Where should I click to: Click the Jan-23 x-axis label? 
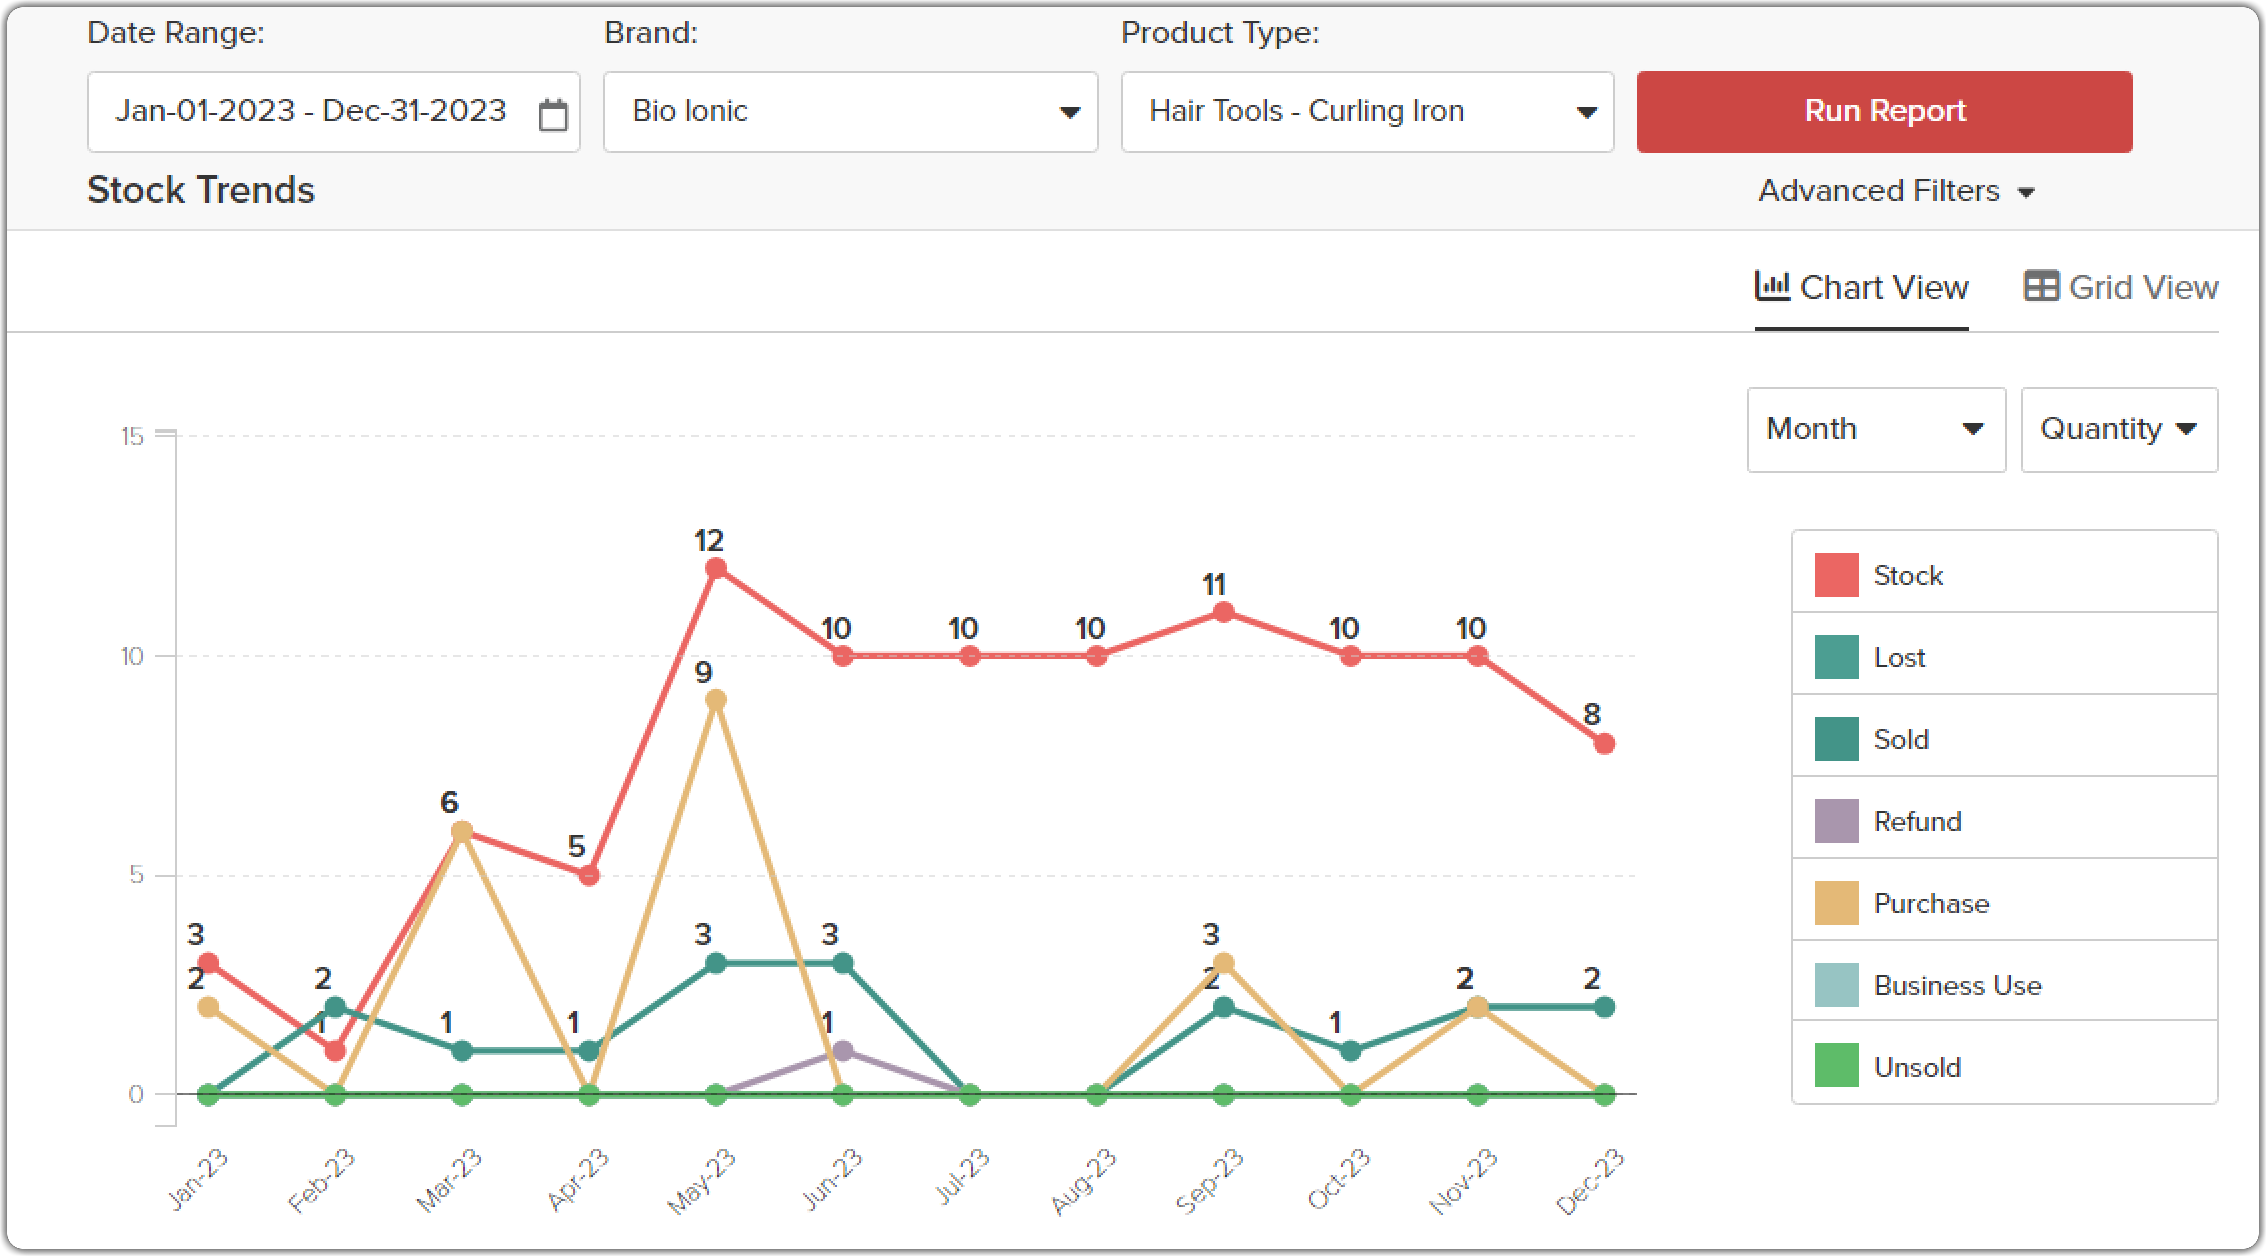199,1179
